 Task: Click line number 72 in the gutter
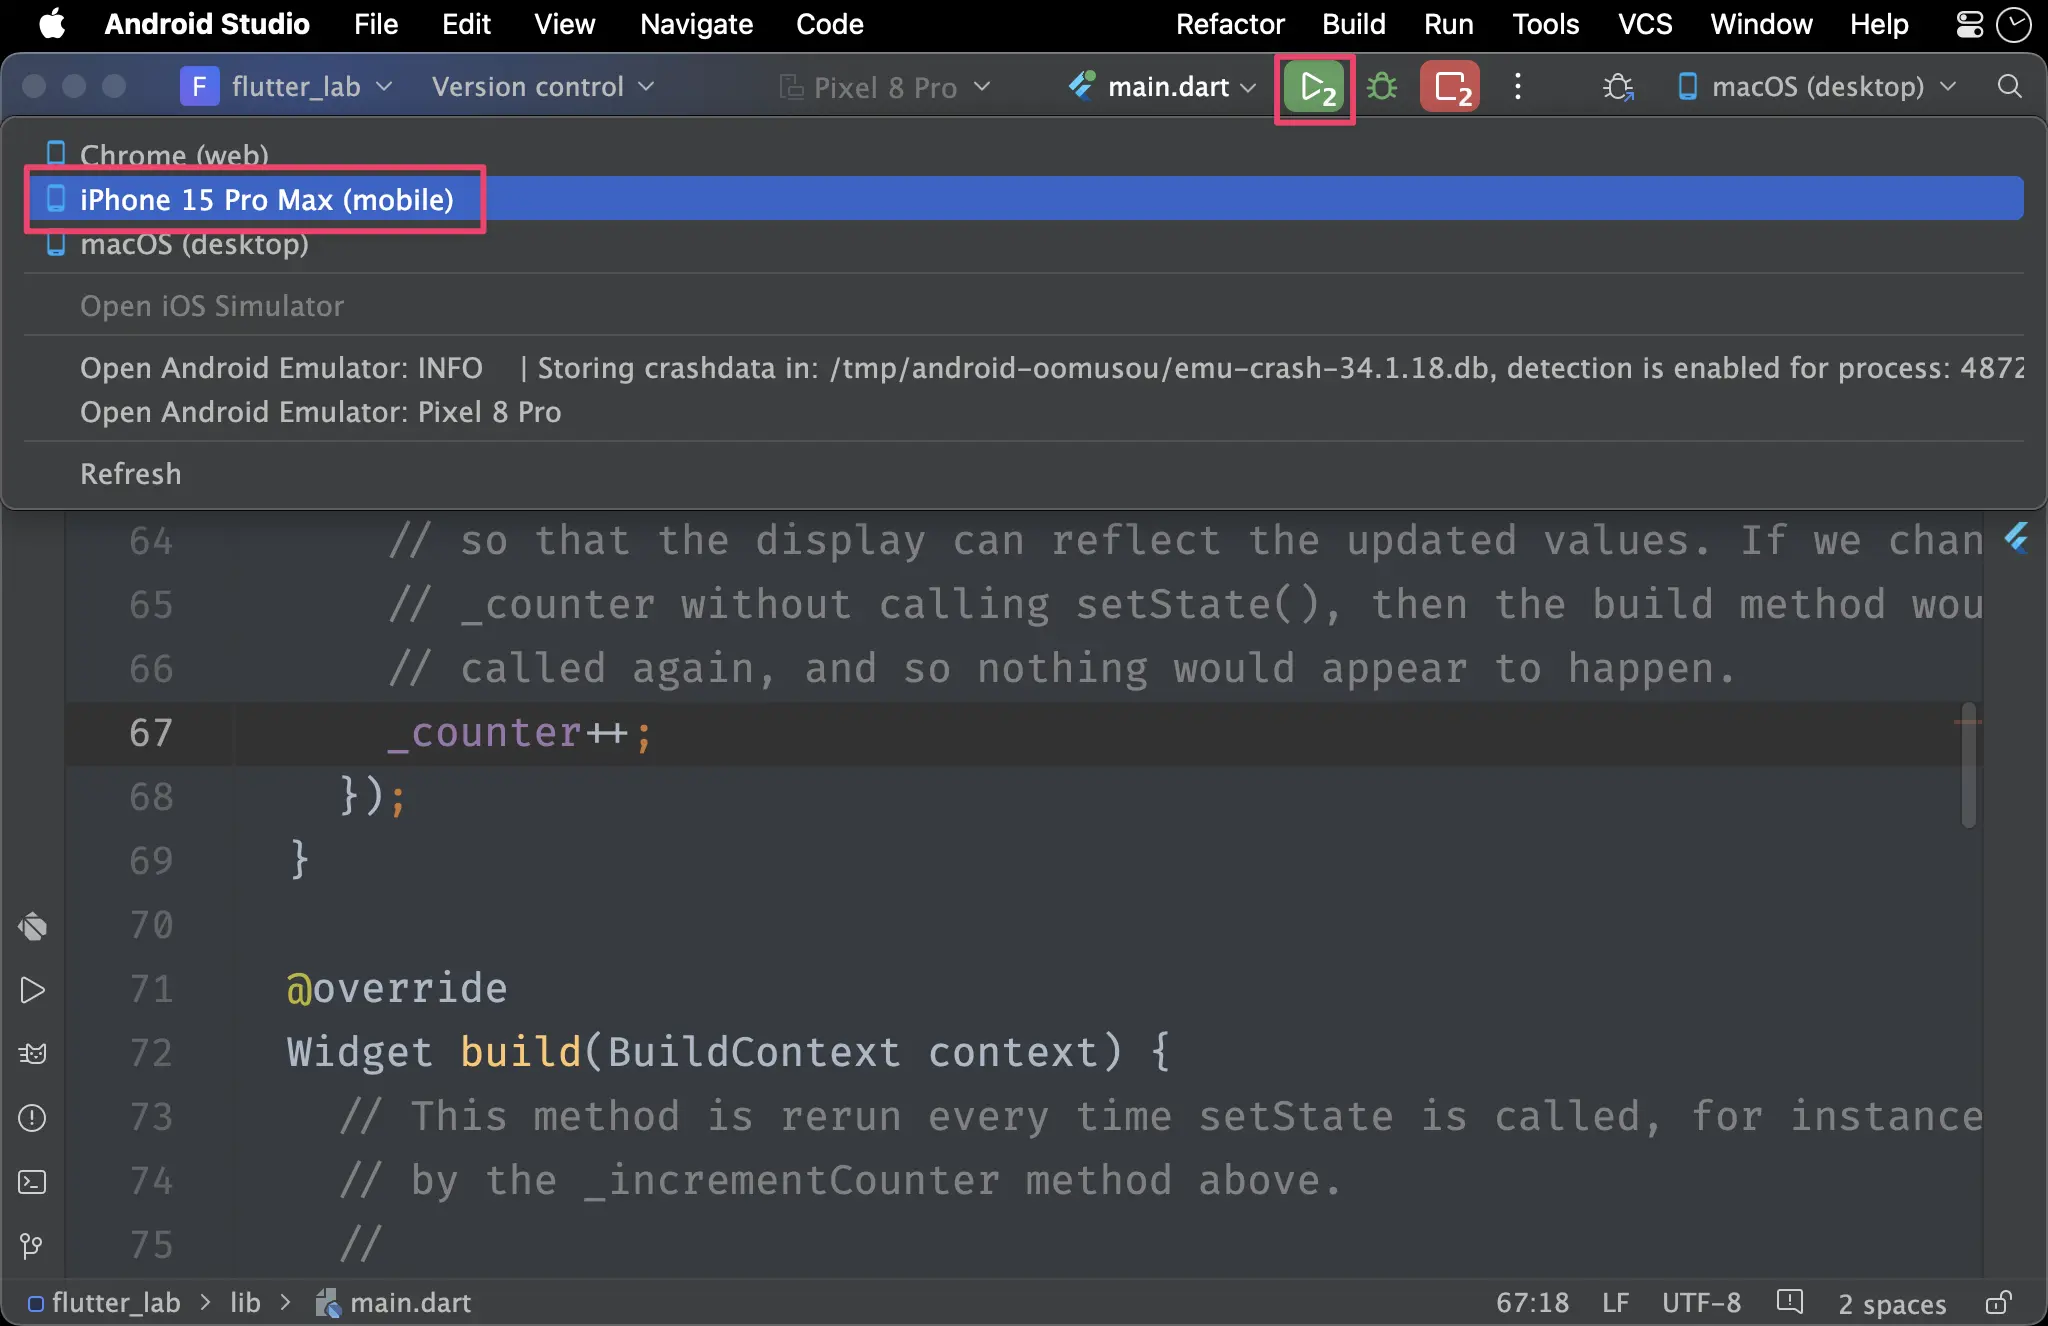click(151, 1052)
